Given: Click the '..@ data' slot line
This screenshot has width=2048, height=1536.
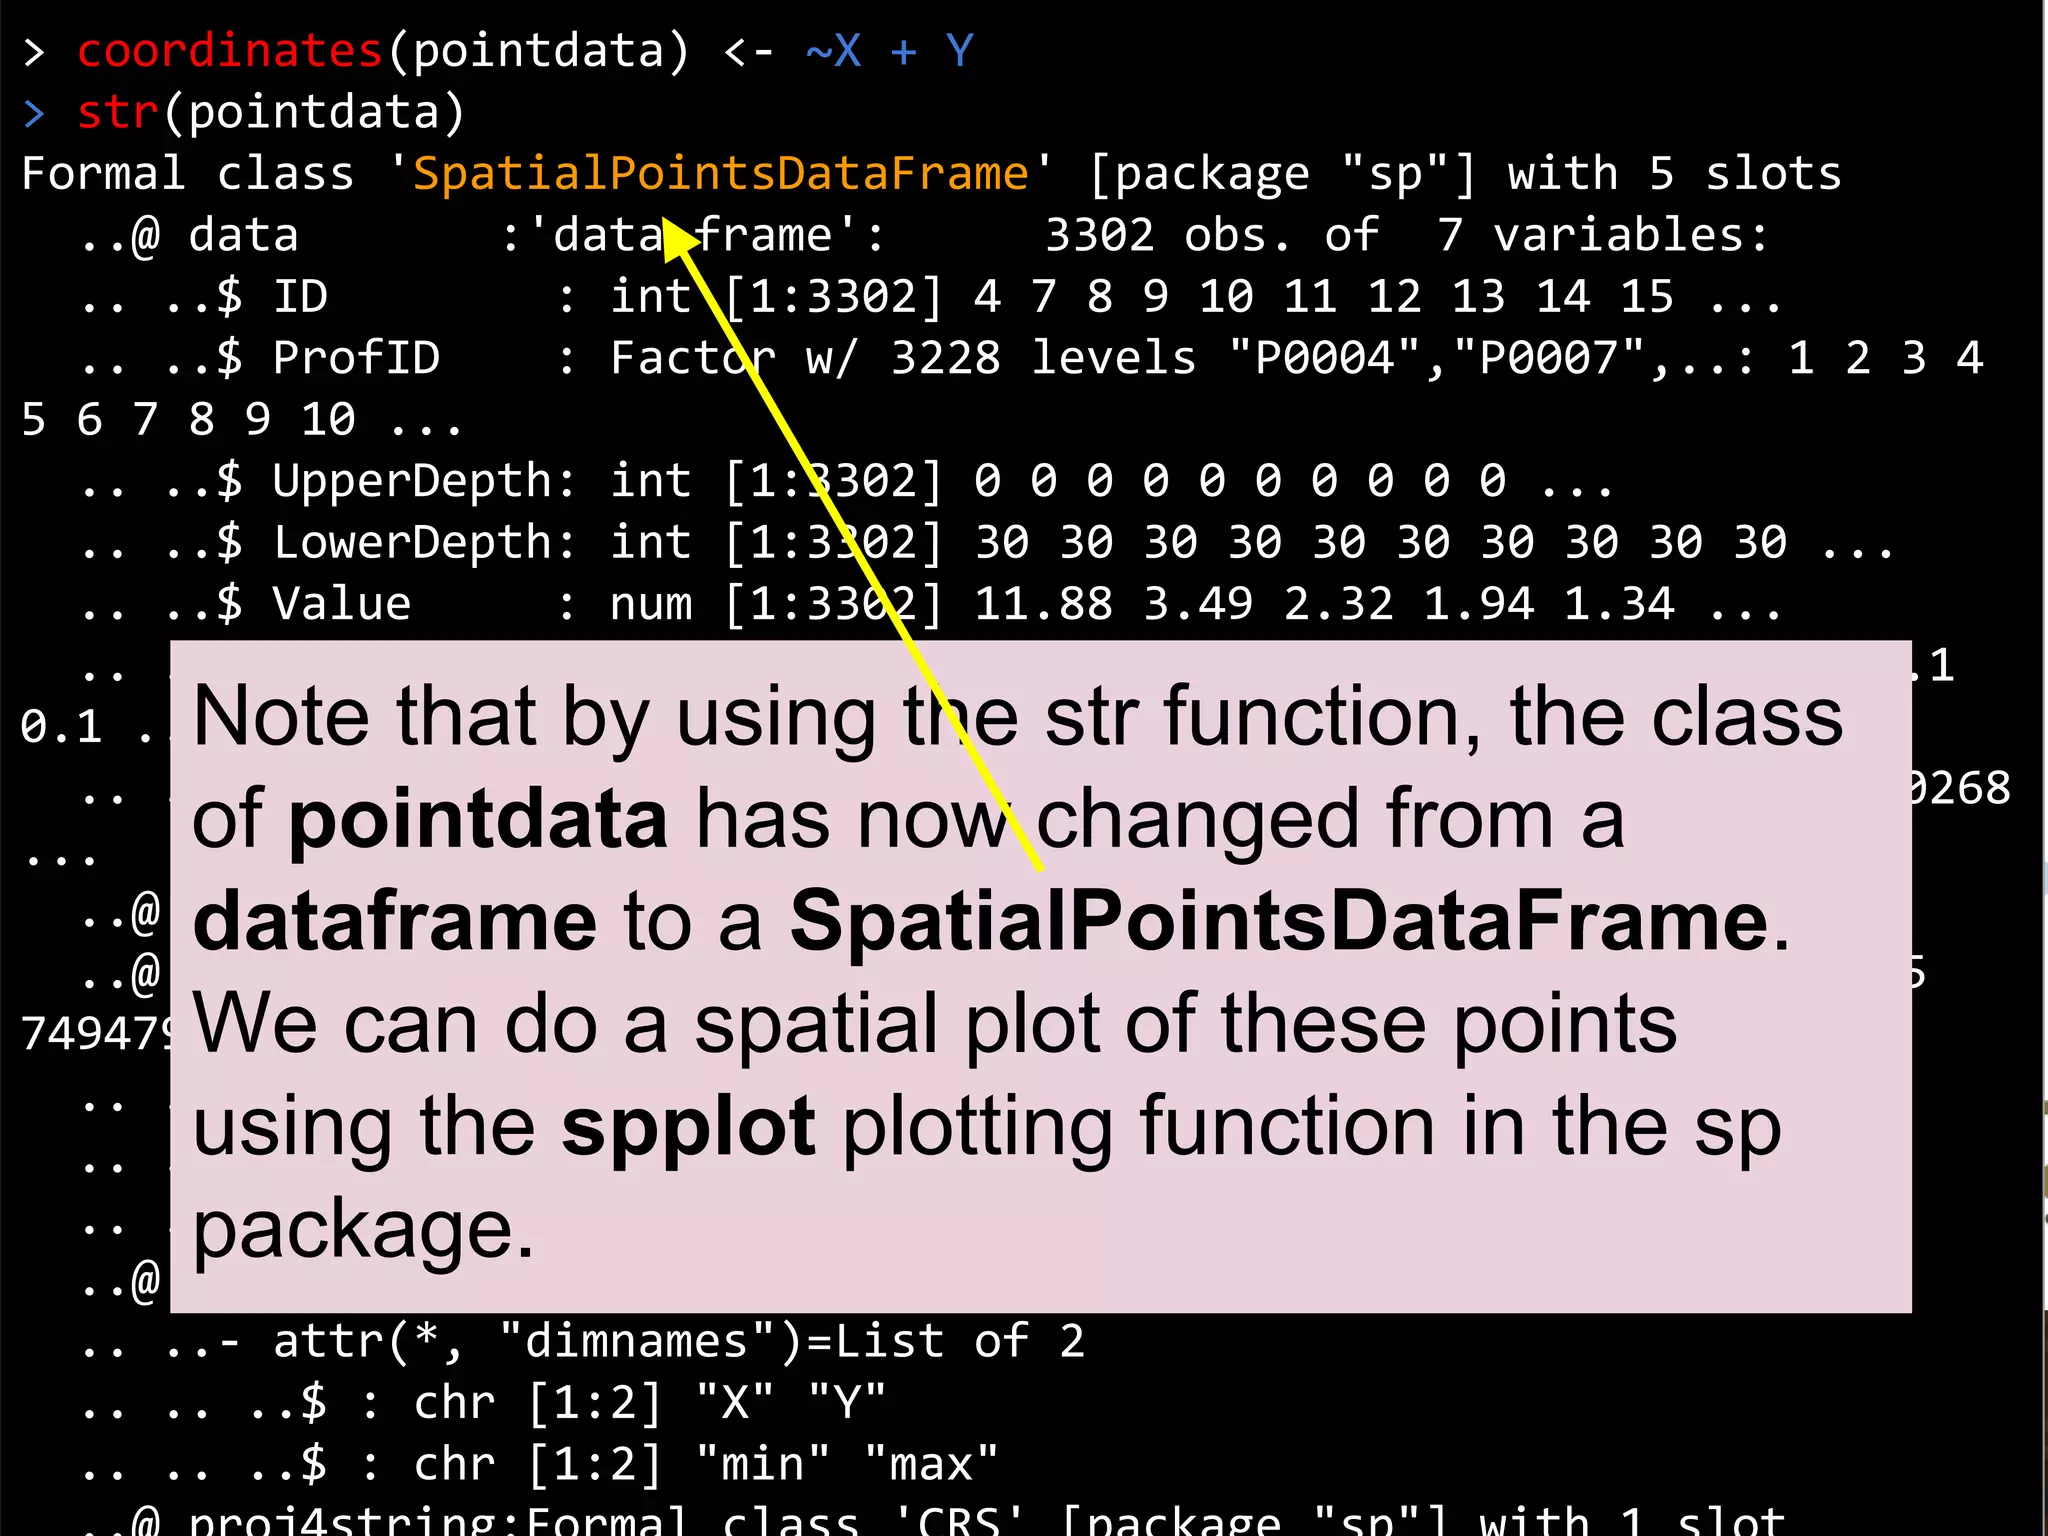Looking at the screenshot, I should coord(925,236).
